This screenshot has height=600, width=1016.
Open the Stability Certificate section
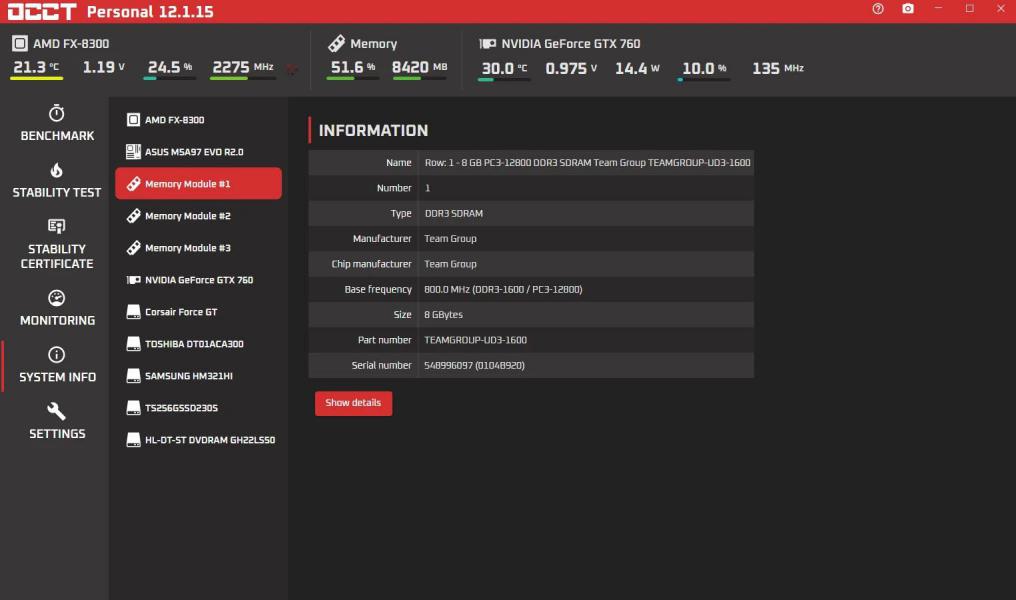point(57,244)
